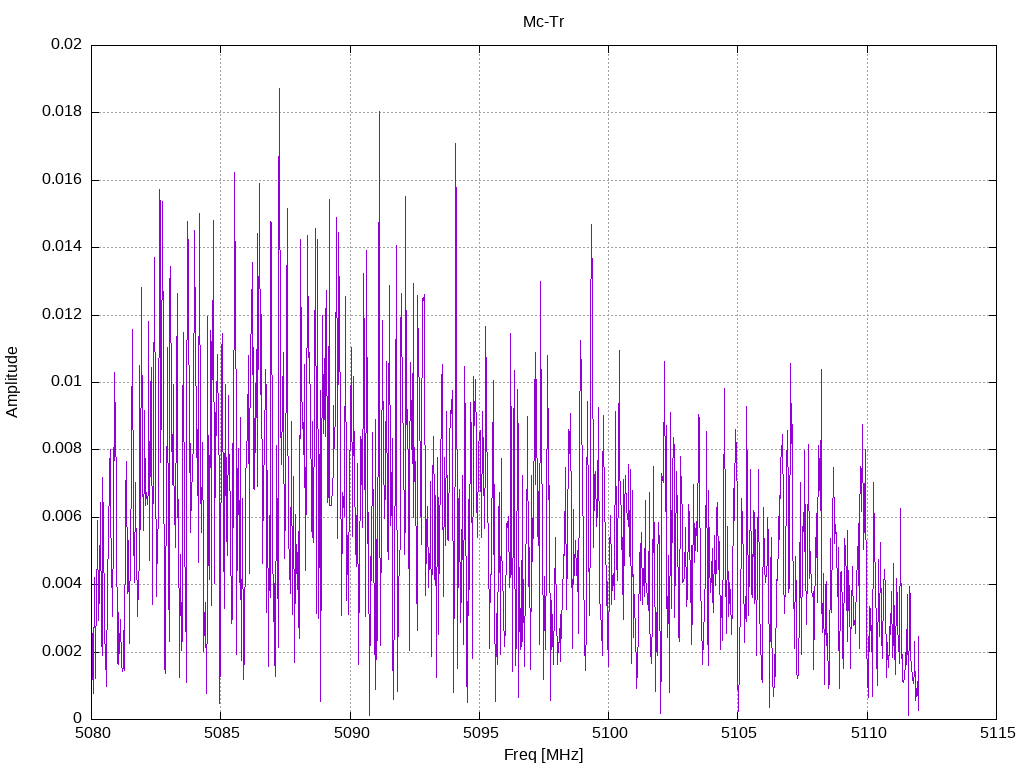The height and width of the screenshot is (768, 1024).
Task: Click the x-axis tick label 5105
Action: tap(739, 733)
